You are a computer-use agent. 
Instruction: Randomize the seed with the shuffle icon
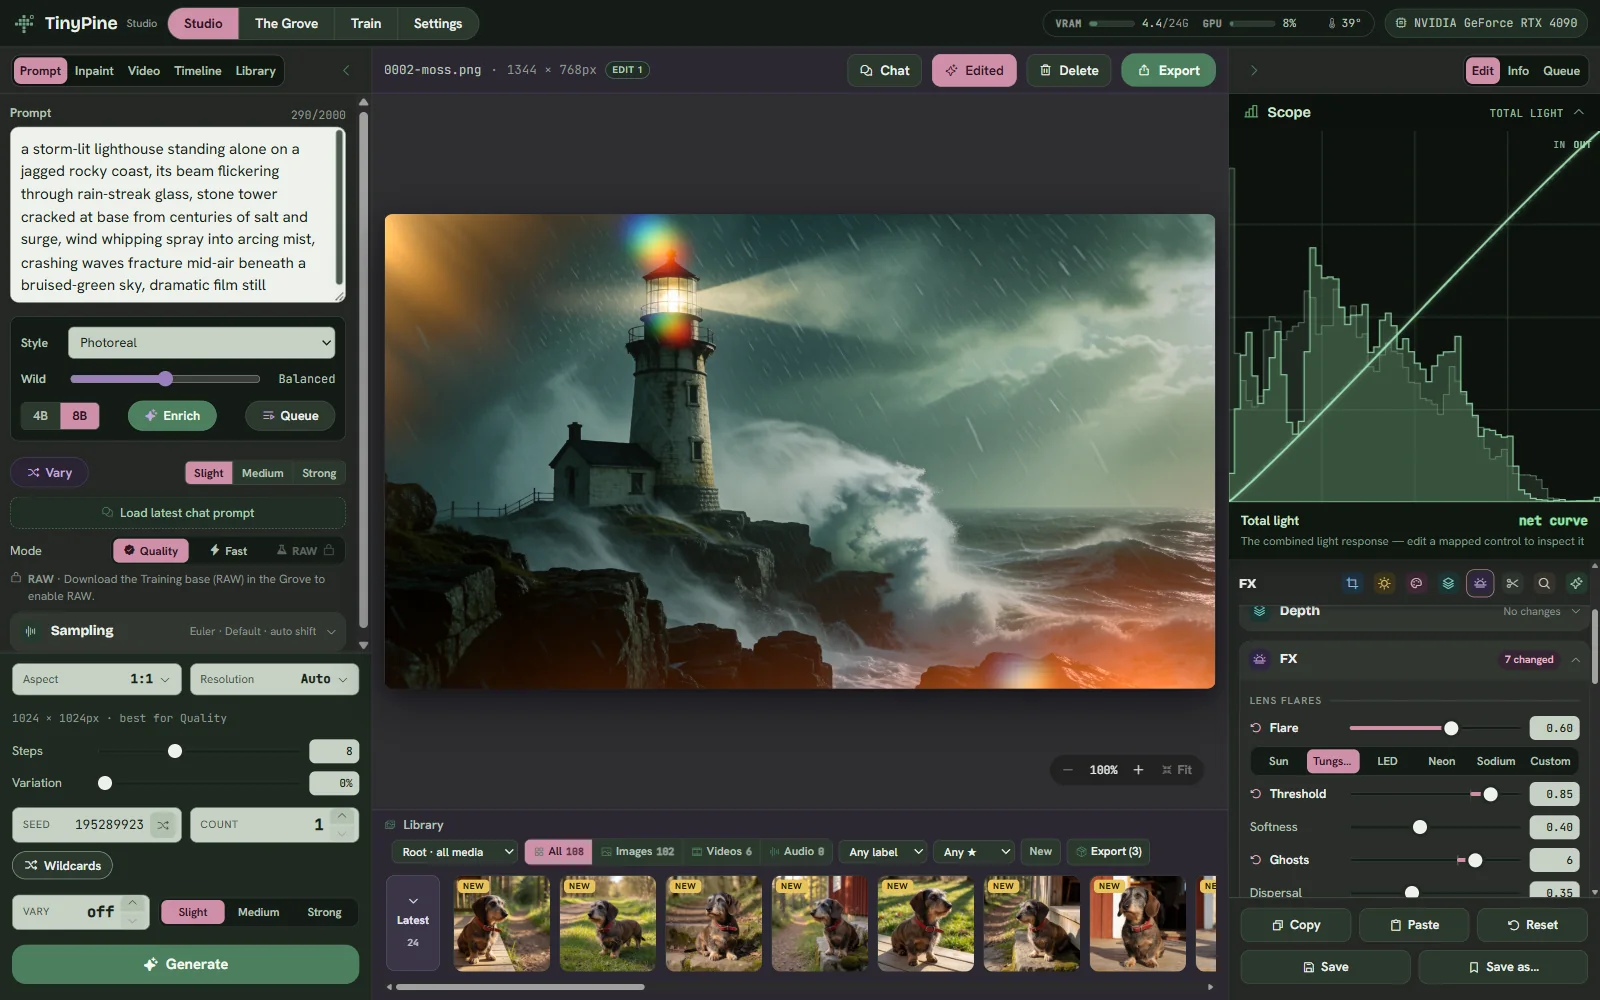[x=163, y=825]
